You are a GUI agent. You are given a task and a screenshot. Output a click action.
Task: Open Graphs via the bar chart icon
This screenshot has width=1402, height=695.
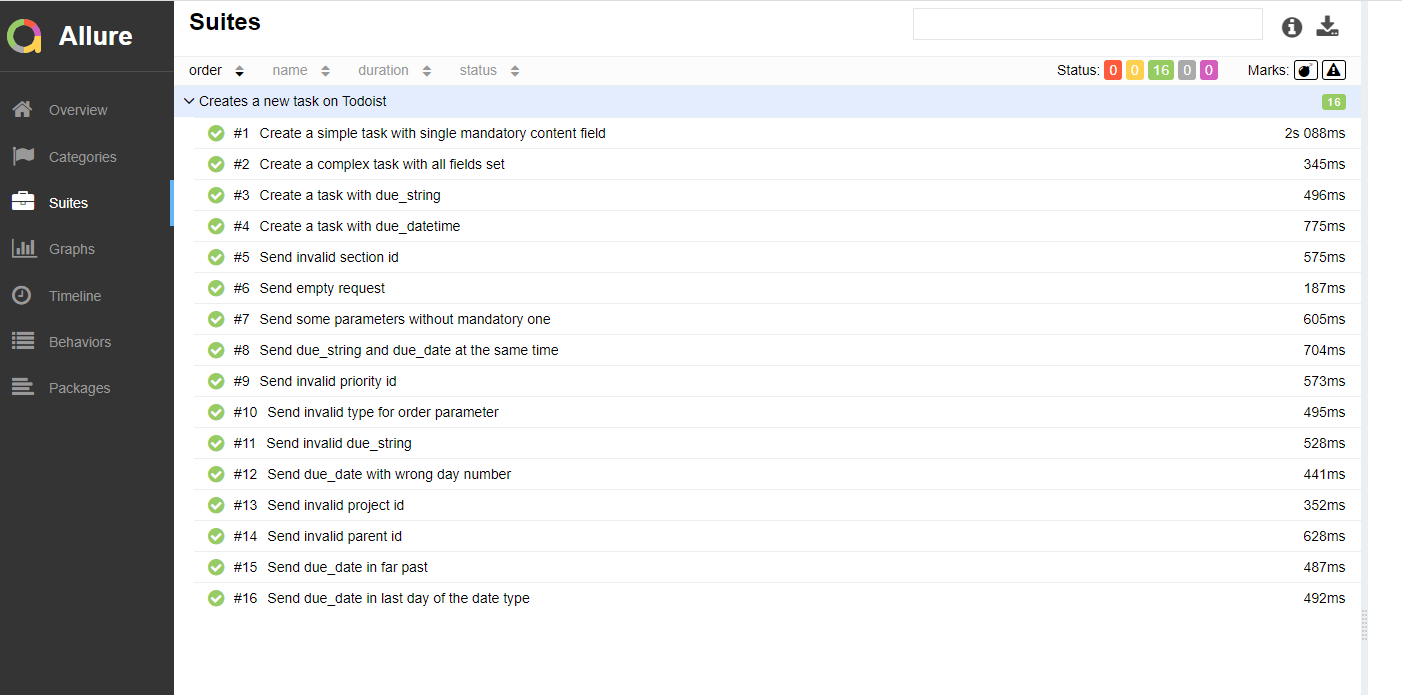[x=23, y=249]
